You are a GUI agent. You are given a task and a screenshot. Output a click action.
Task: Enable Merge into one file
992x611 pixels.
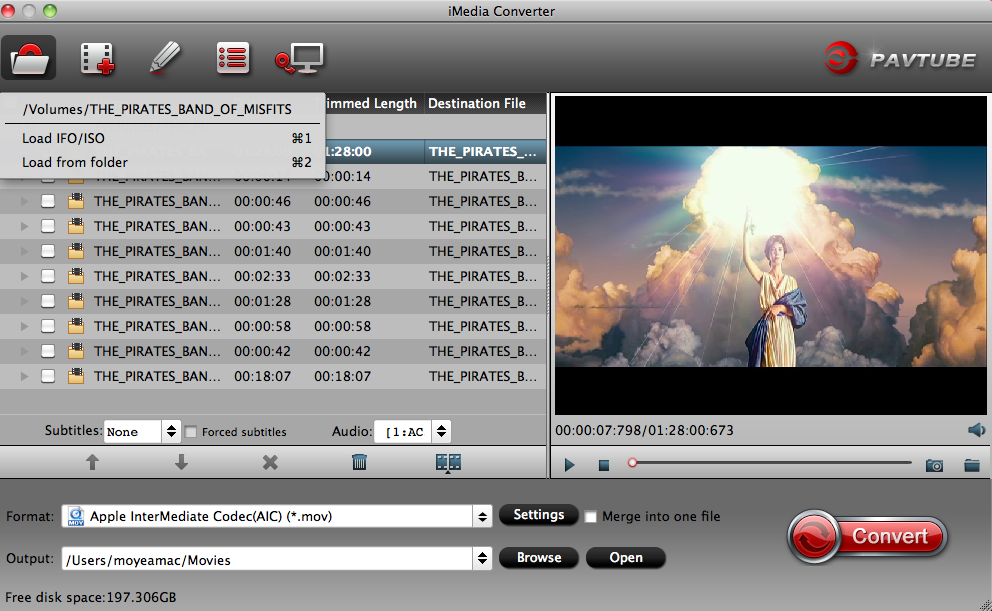(590, 517)
